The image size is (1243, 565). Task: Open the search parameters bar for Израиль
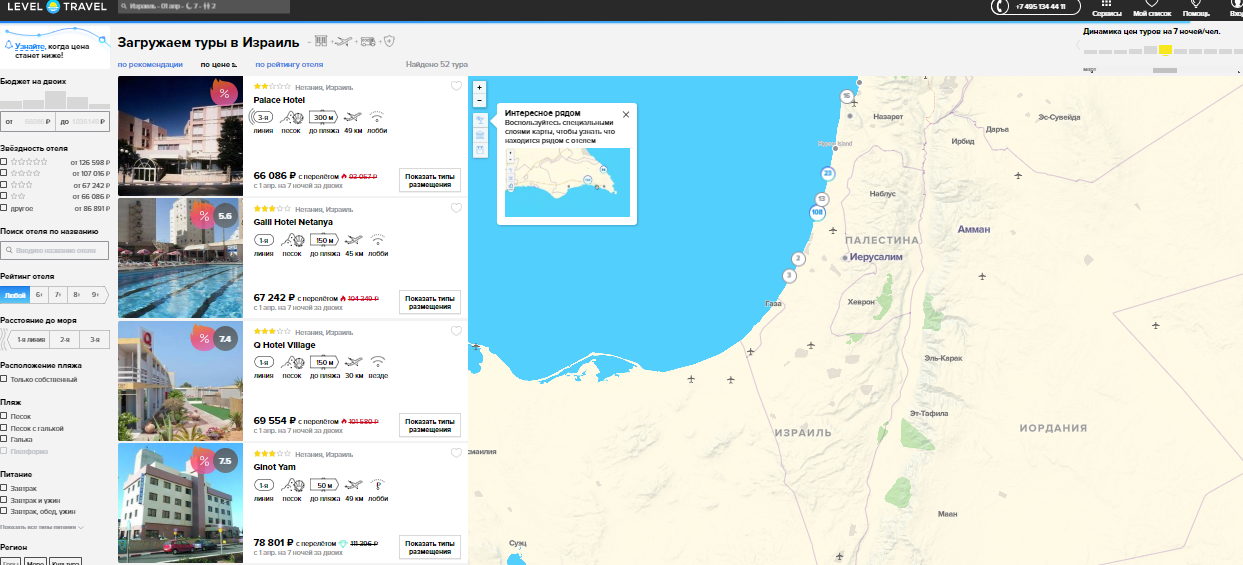pyautogui.click(x=204, y=7)
